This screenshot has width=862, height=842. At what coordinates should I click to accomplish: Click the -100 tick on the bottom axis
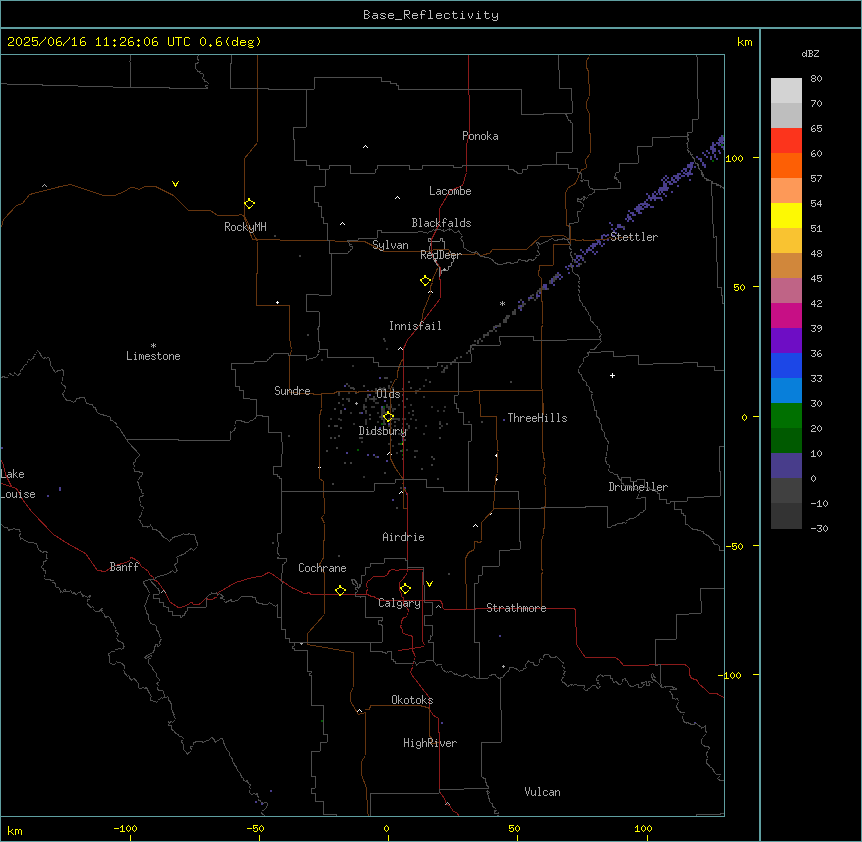coord(126,829)
